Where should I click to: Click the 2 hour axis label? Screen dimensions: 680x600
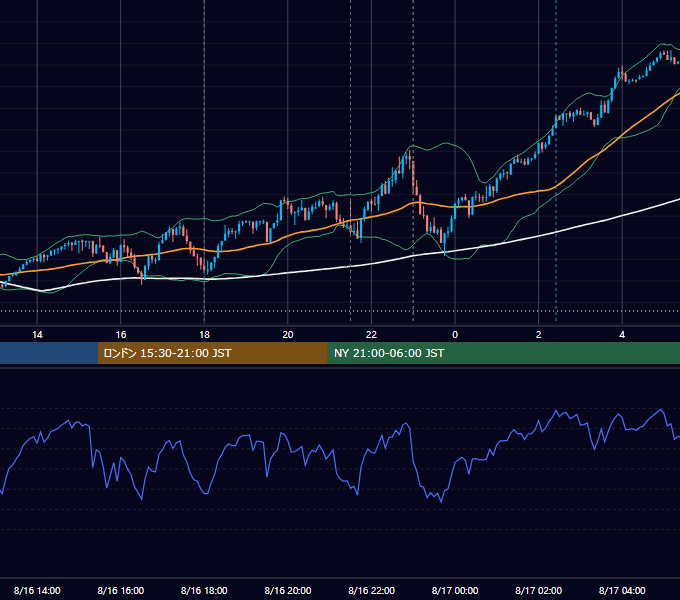[538, 335]
